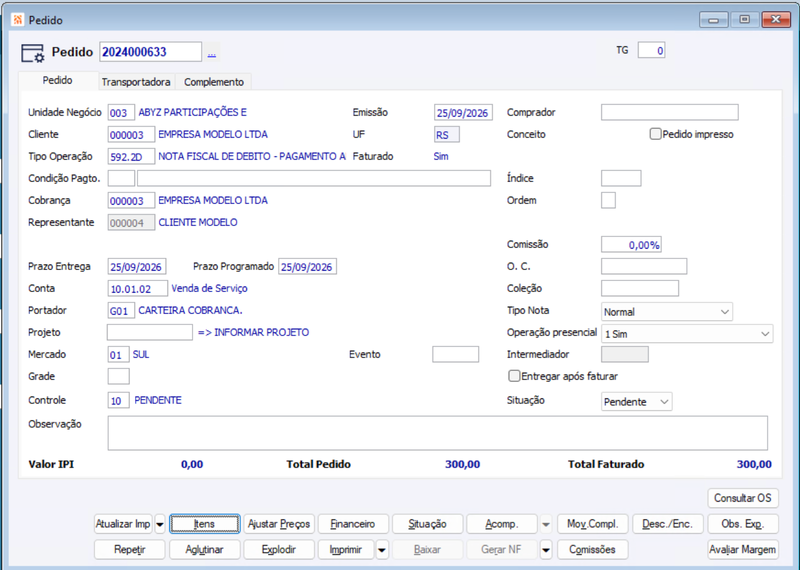Click the Cobrança code field
The height and width of the screenshot is (570, 800).
pos(131,201)
